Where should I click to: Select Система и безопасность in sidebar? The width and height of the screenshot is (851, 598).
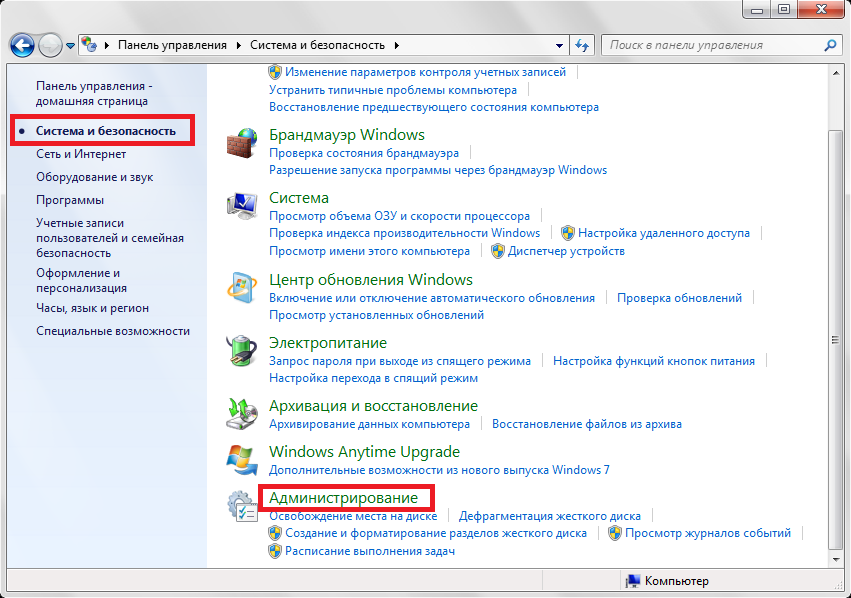(x=106, y=131)
